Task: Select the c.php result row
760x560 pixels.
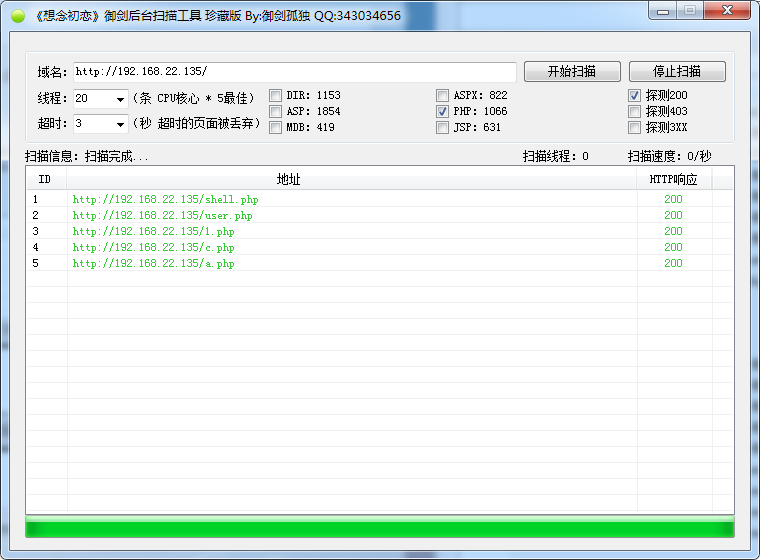Action: tap(380, 247)
